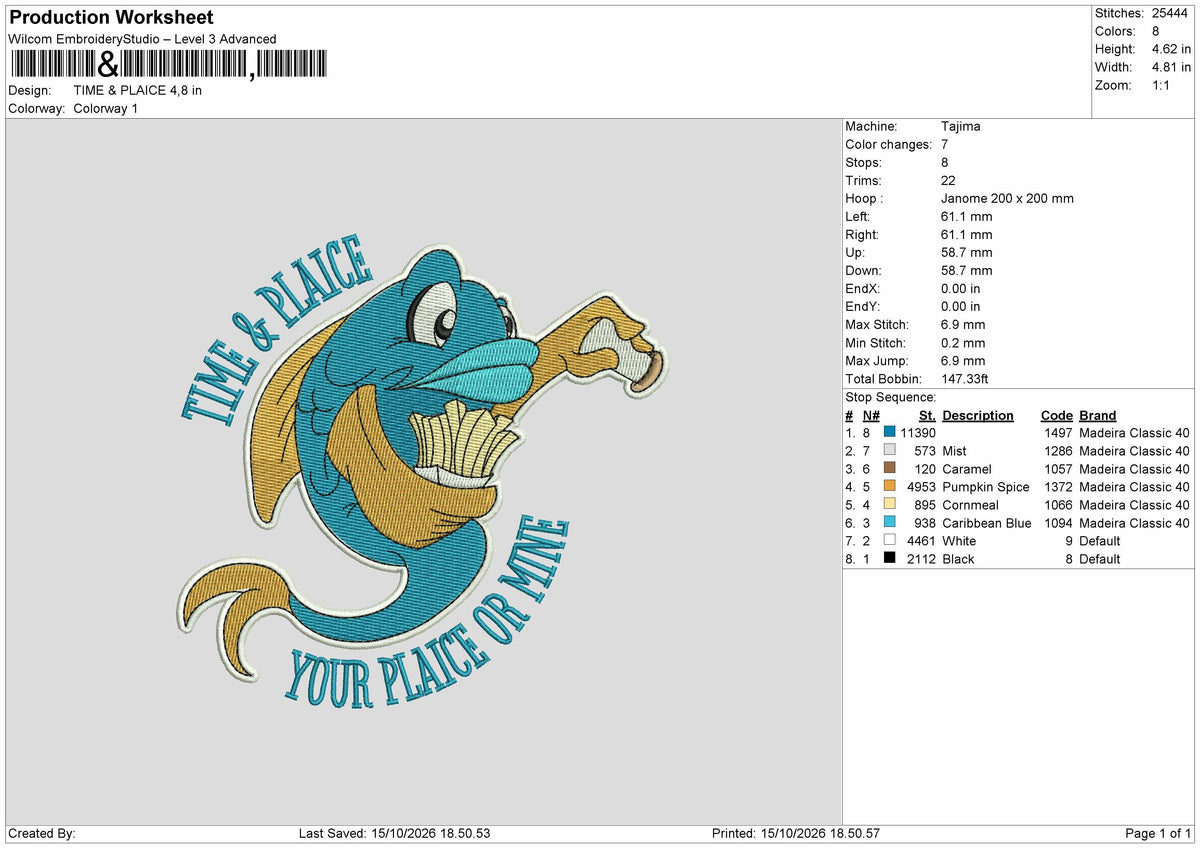Screen dimensions: 1200x848
Task: Click the Caramel color swatch
Action: point(889,469)
